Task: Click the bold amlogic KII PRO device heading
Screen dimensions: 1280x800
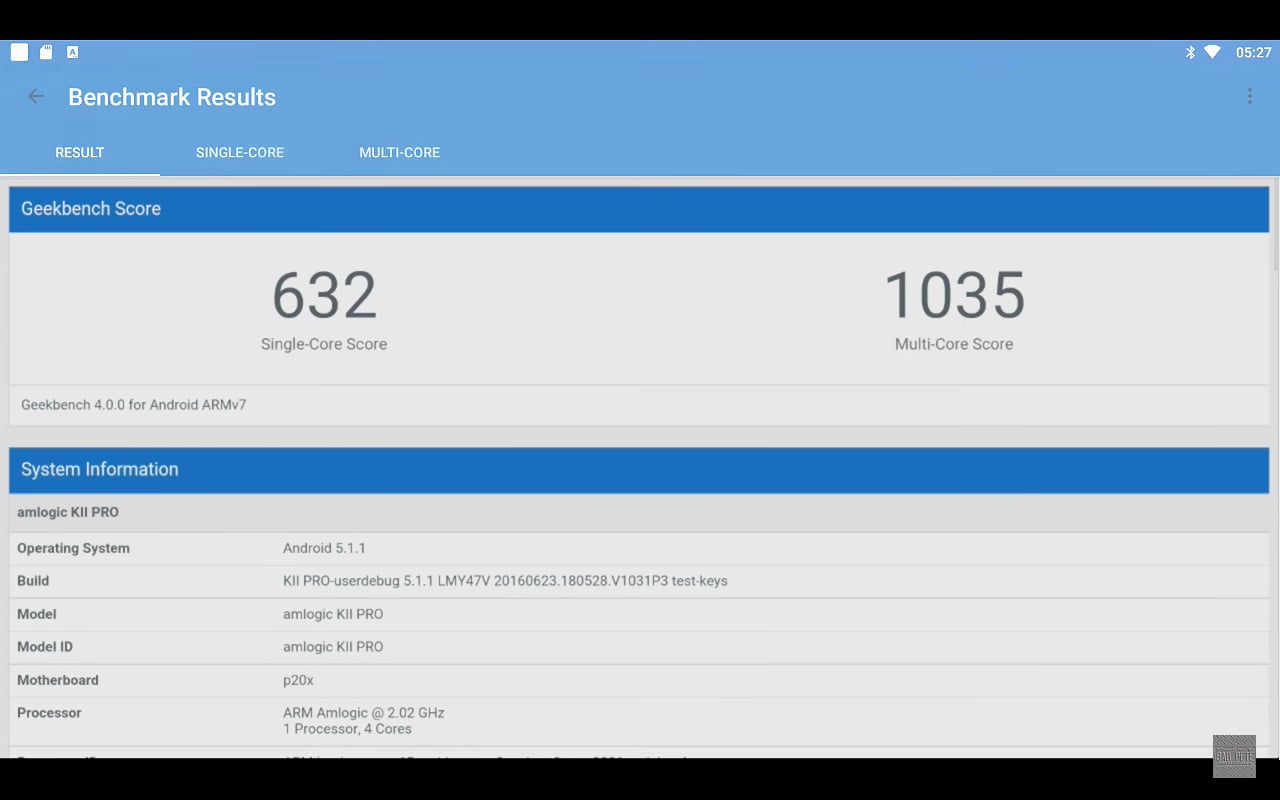Action: 68,512
